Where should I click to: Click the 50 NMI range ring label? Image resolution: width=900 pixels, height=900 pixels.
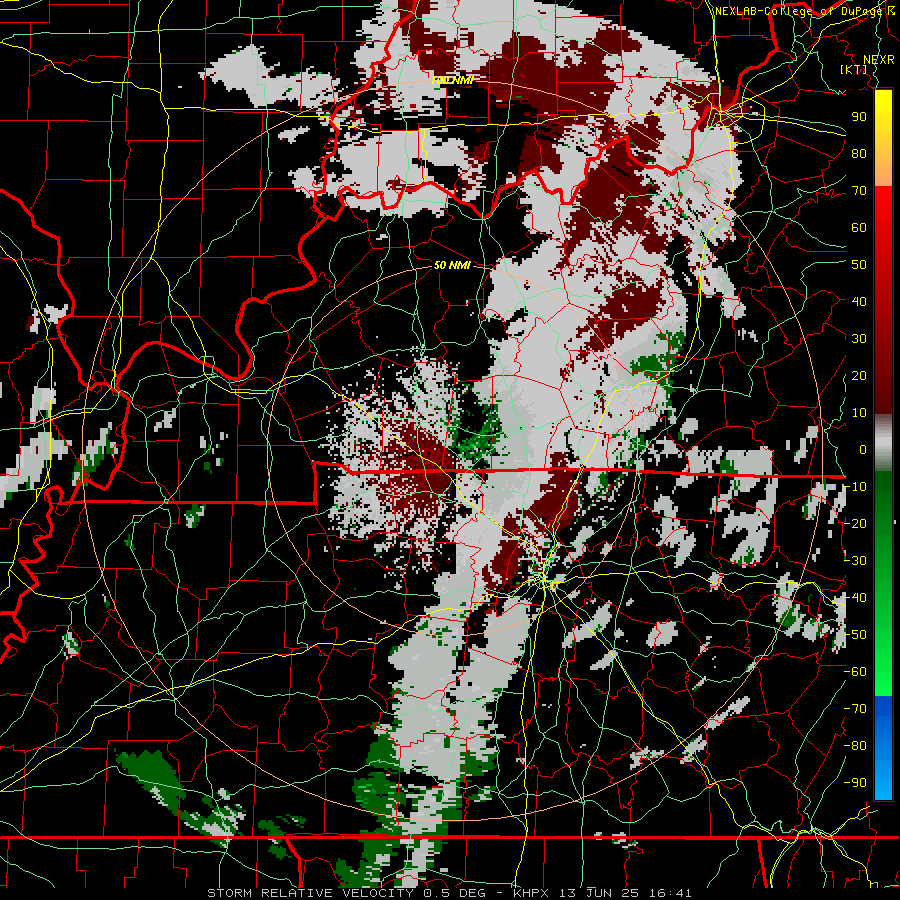tap(452, 265)
